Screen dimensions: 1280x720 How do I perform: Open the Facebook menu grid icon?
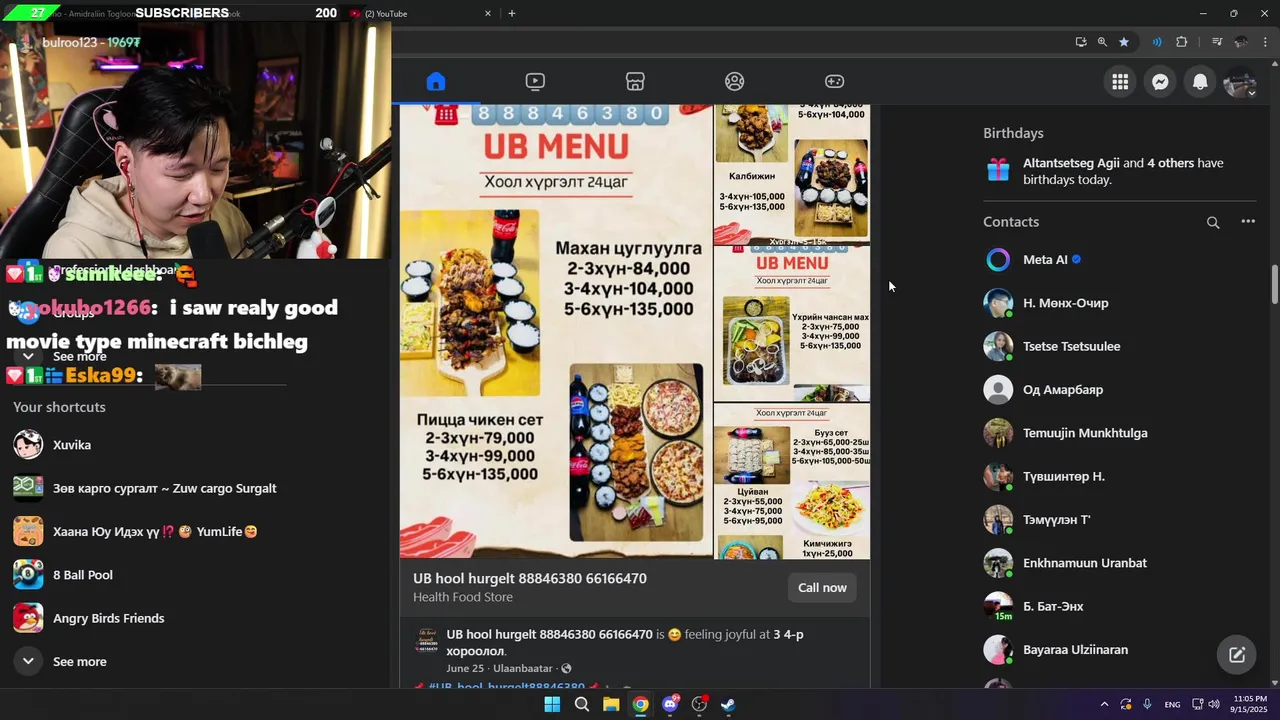pos(1120,82)
